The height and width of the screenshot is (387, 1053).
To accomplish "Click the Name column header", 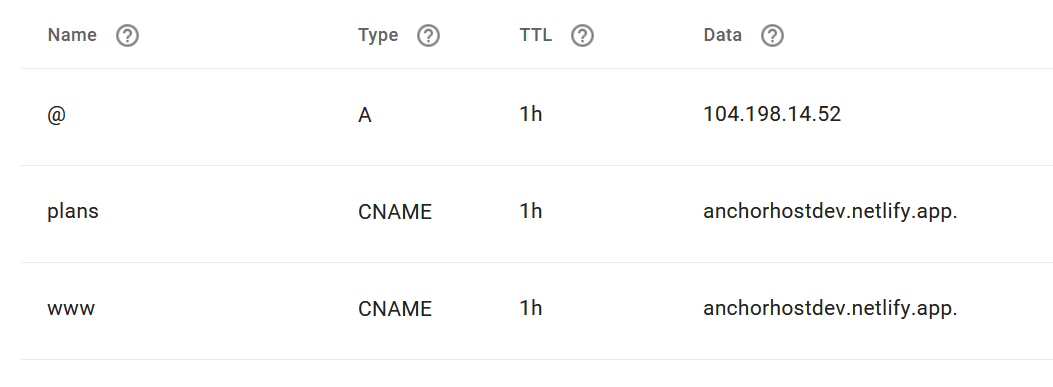I will 72,35.
